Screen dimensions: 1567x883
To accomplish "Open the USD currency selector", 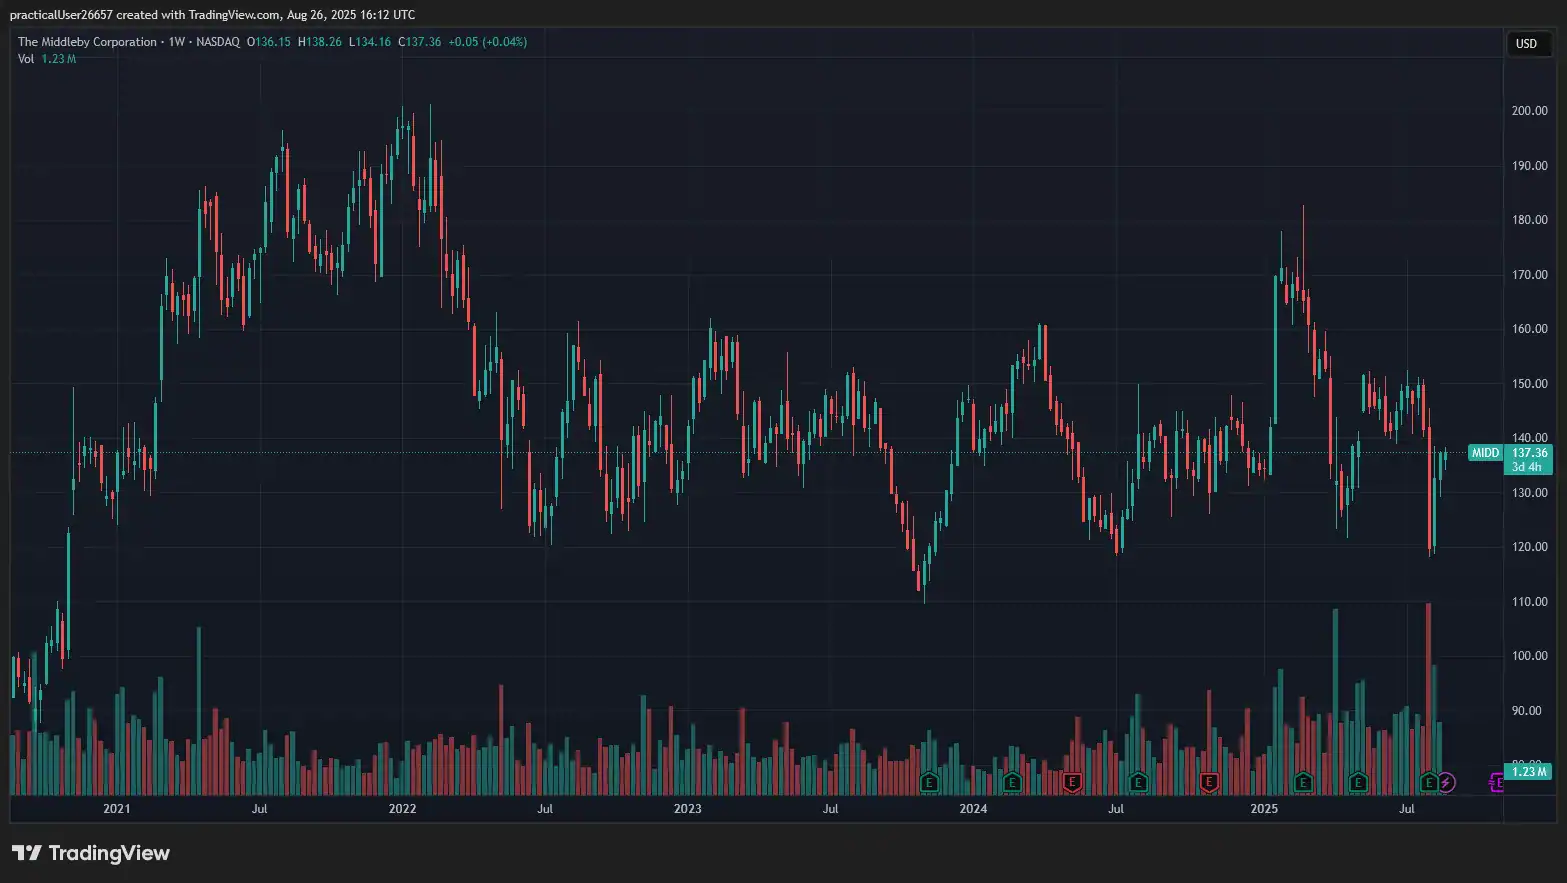I will pos(1526,44).
